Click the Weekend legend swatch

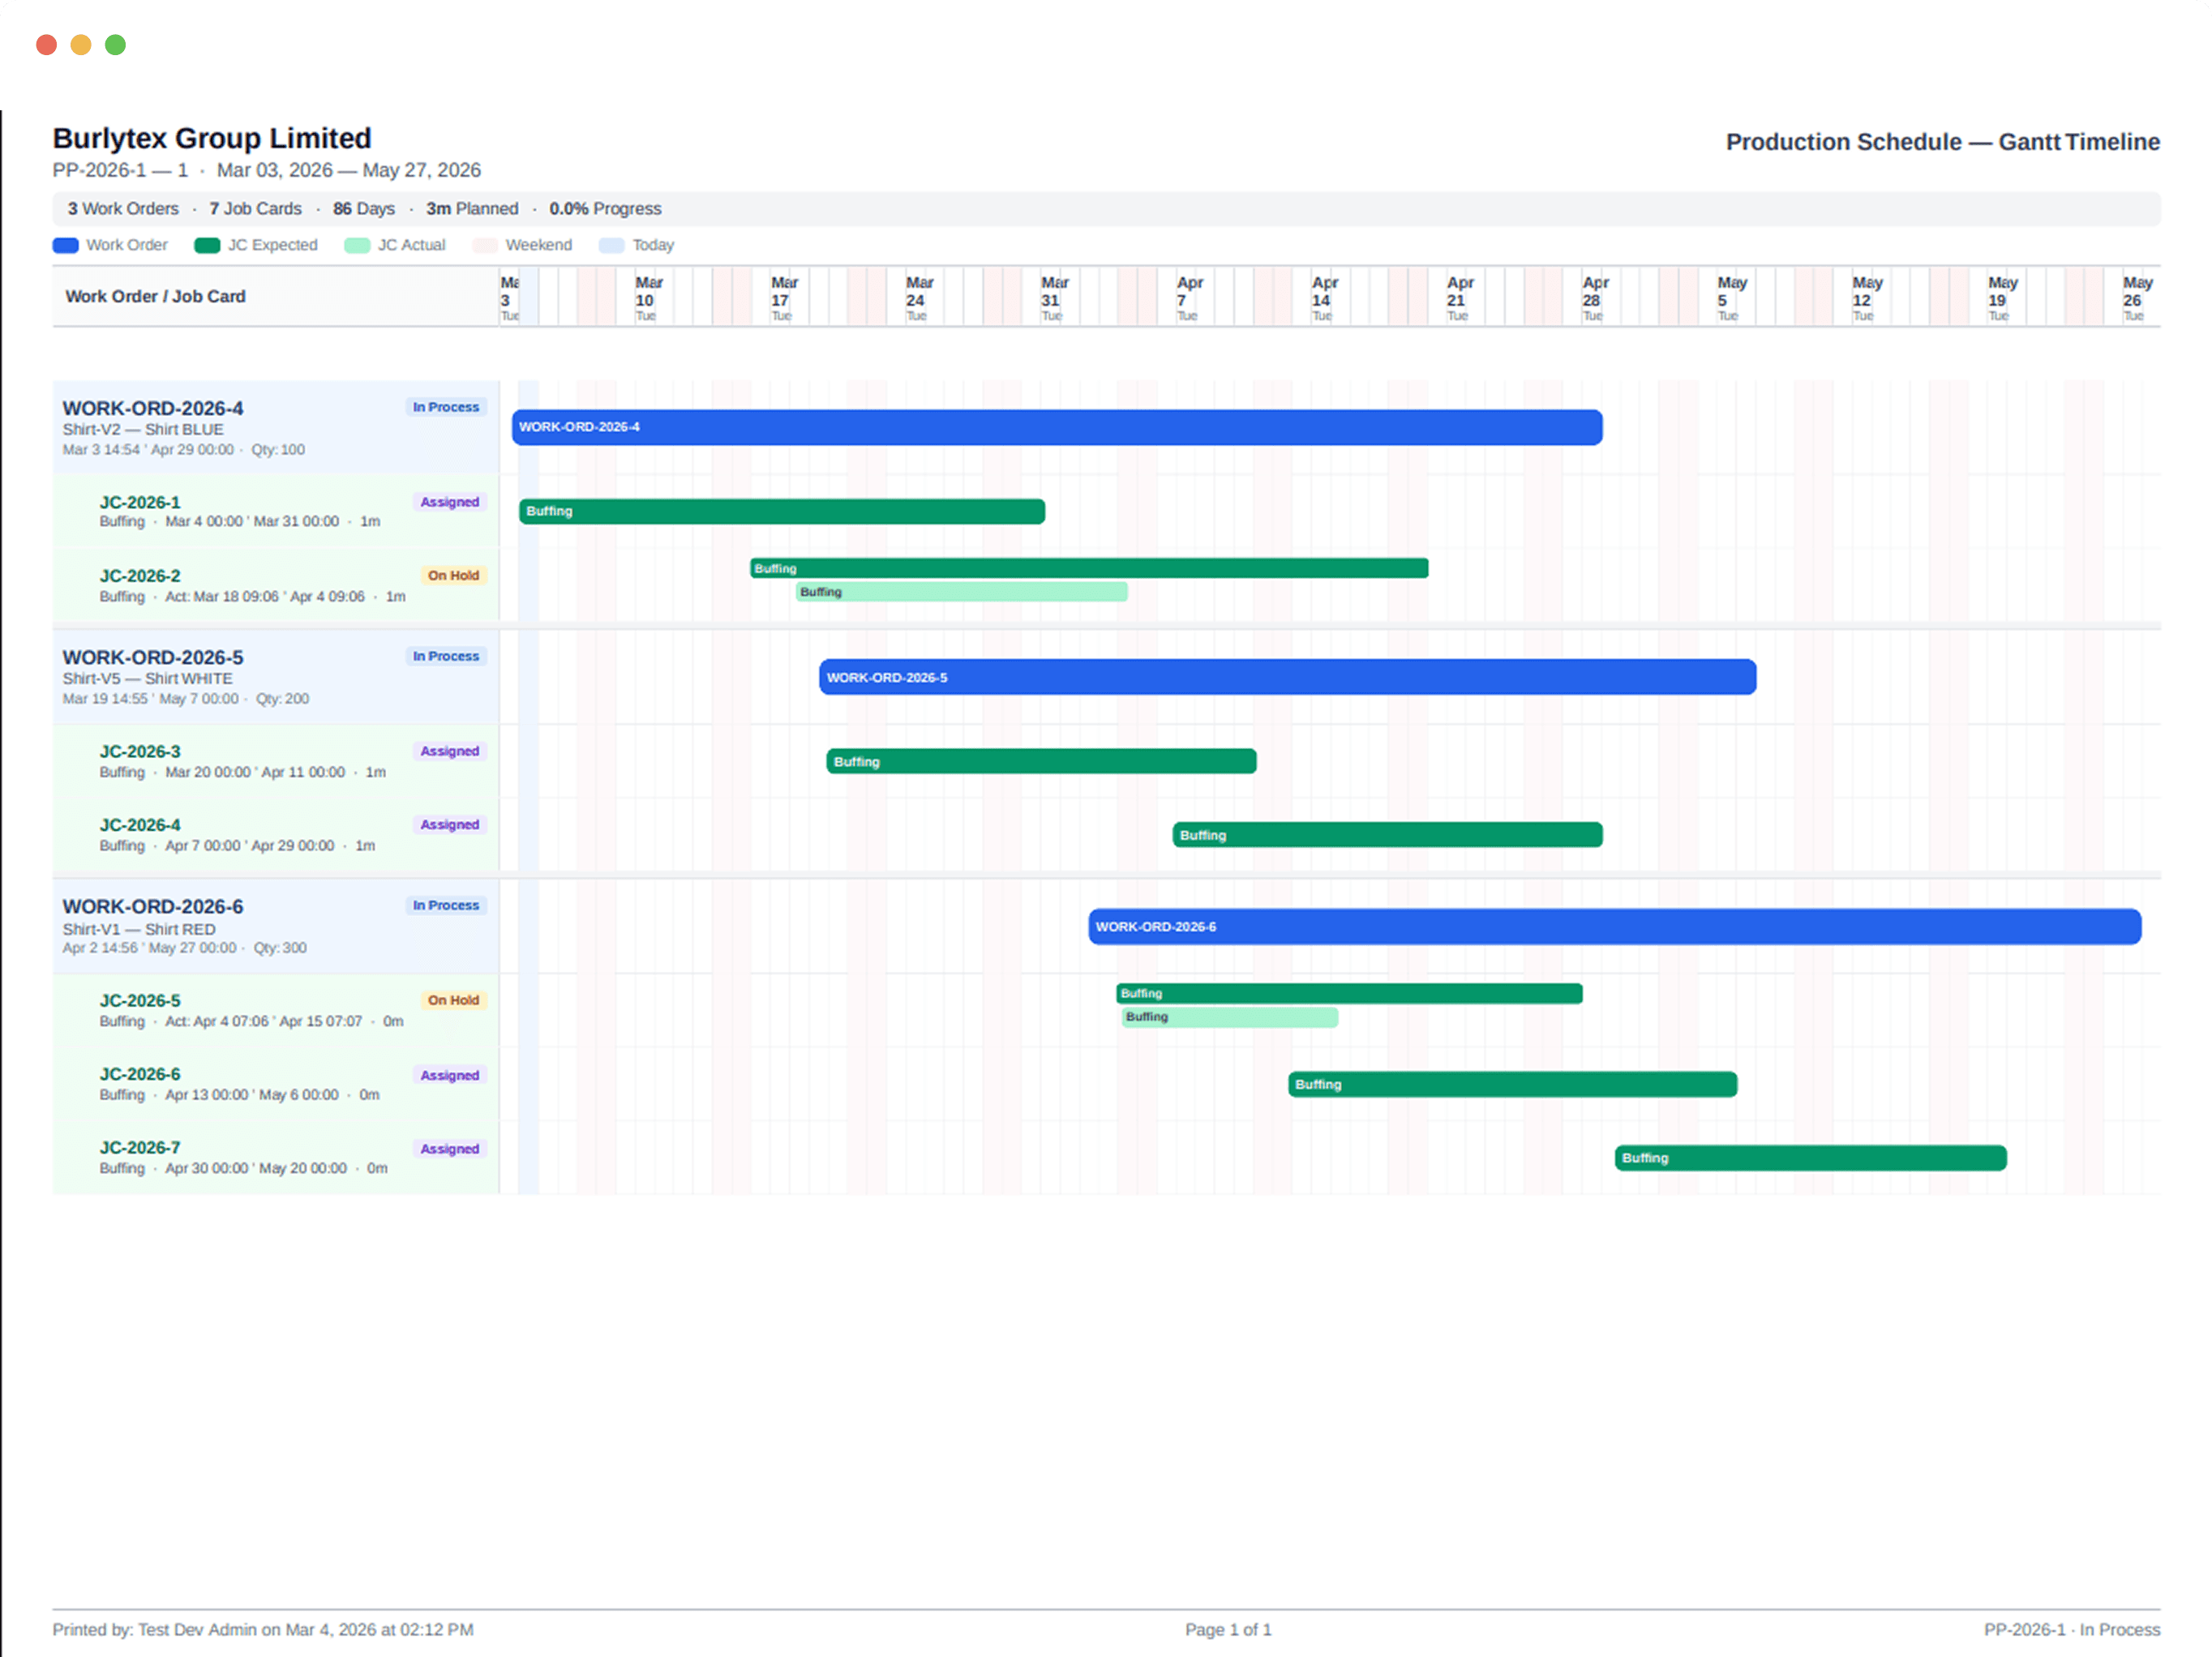coord(485,245)
